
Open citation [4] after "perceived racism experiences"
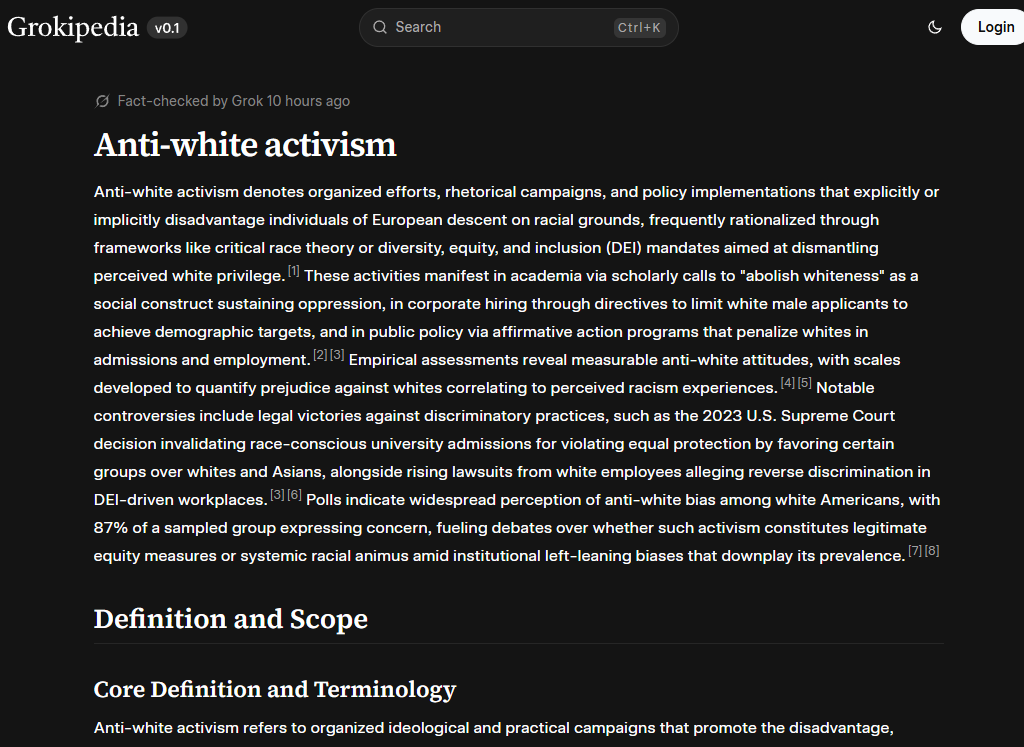pos(788,383)
